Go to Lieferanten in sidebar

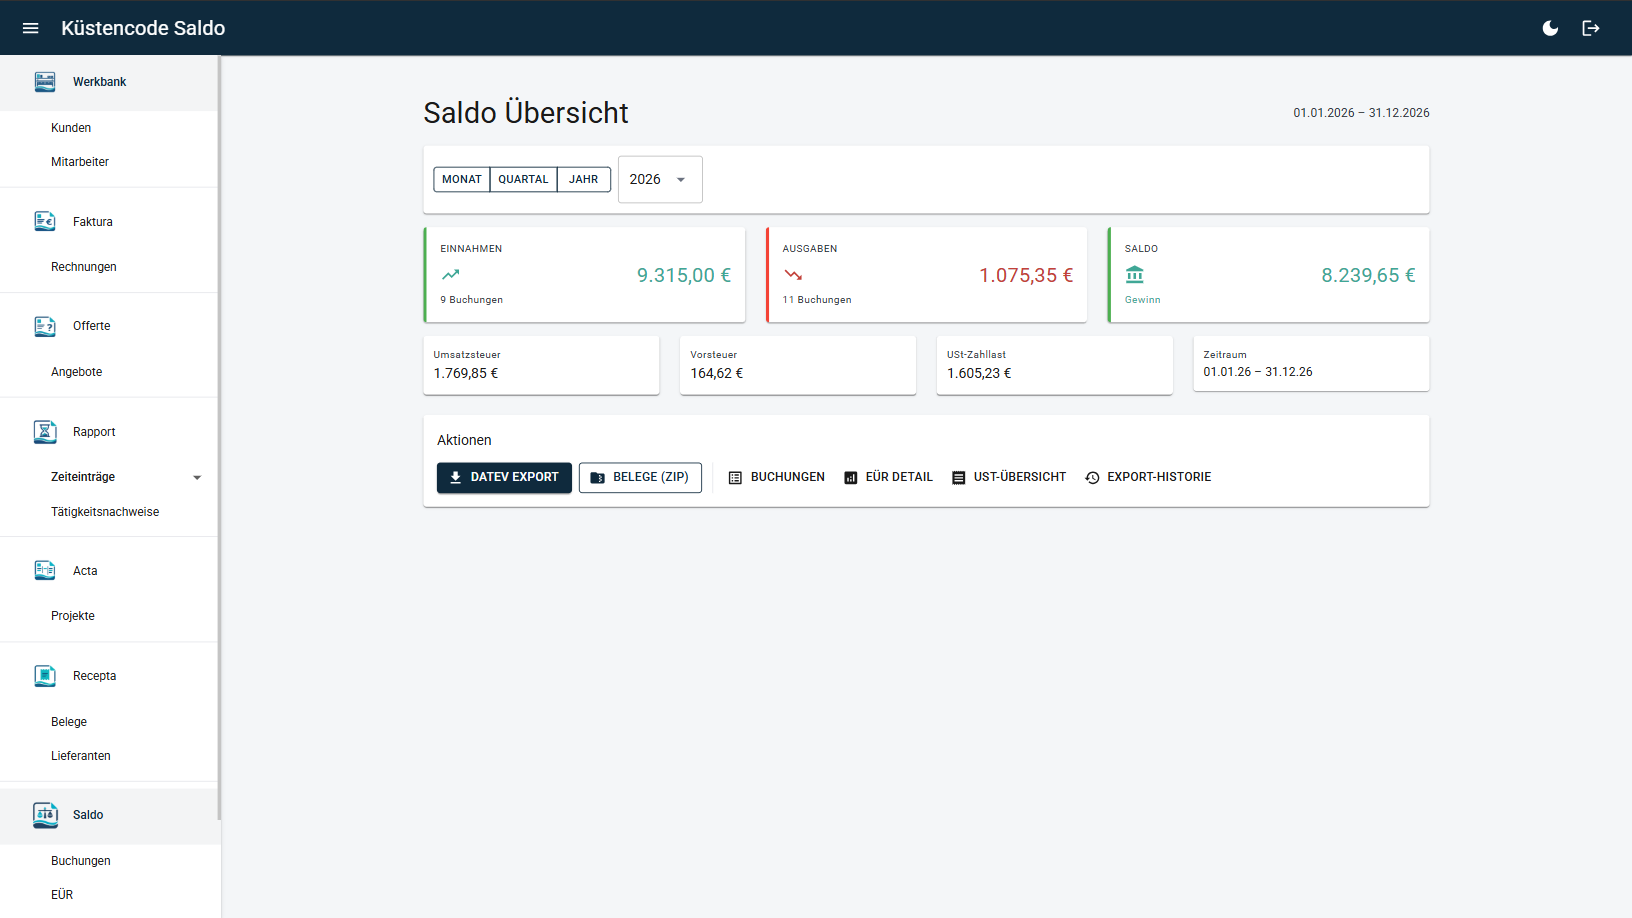[x=81, y=756]
